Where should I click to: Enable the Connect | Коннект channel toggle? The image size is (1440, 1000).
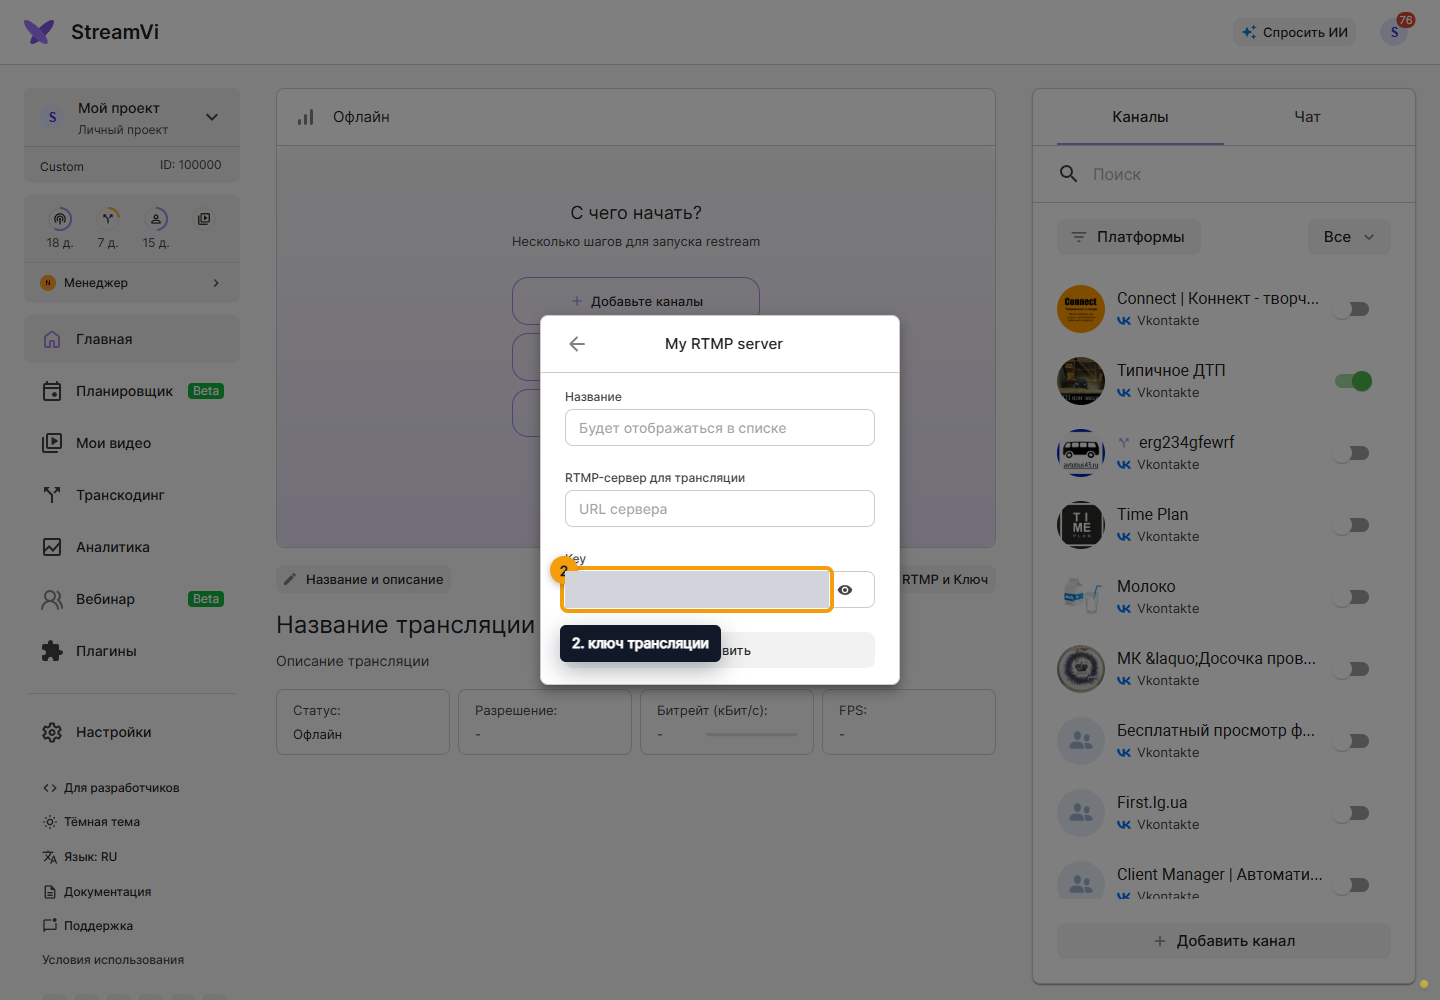tap(1353, 309)
